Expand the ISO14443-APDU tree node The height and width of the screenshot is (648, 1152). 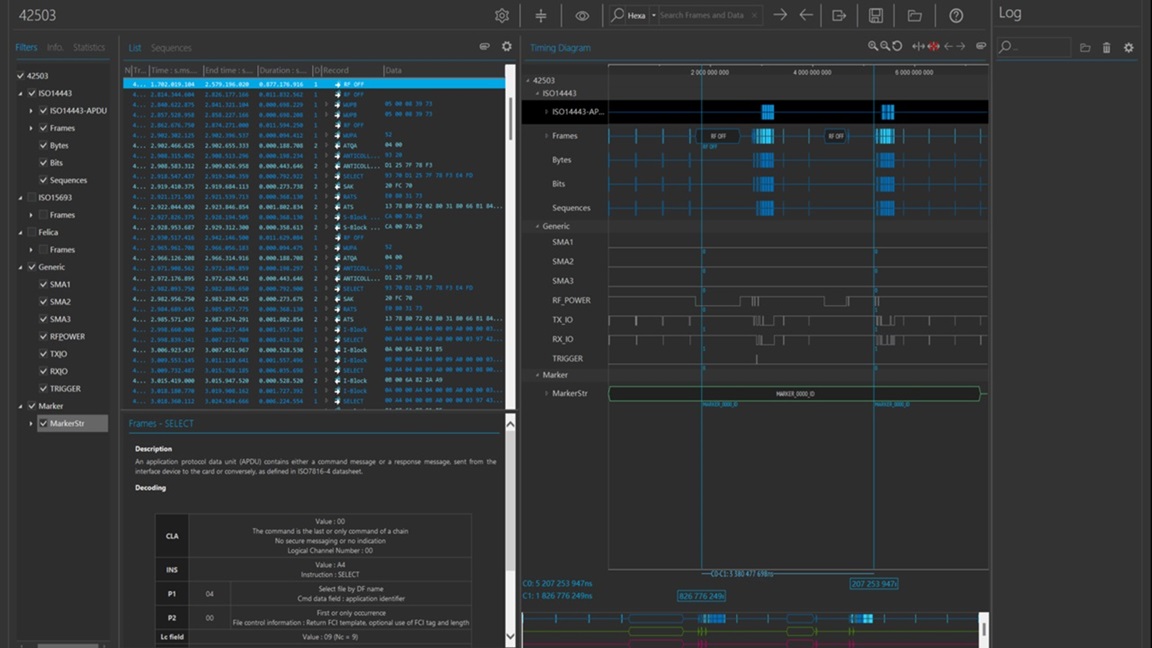pos(31,111)
